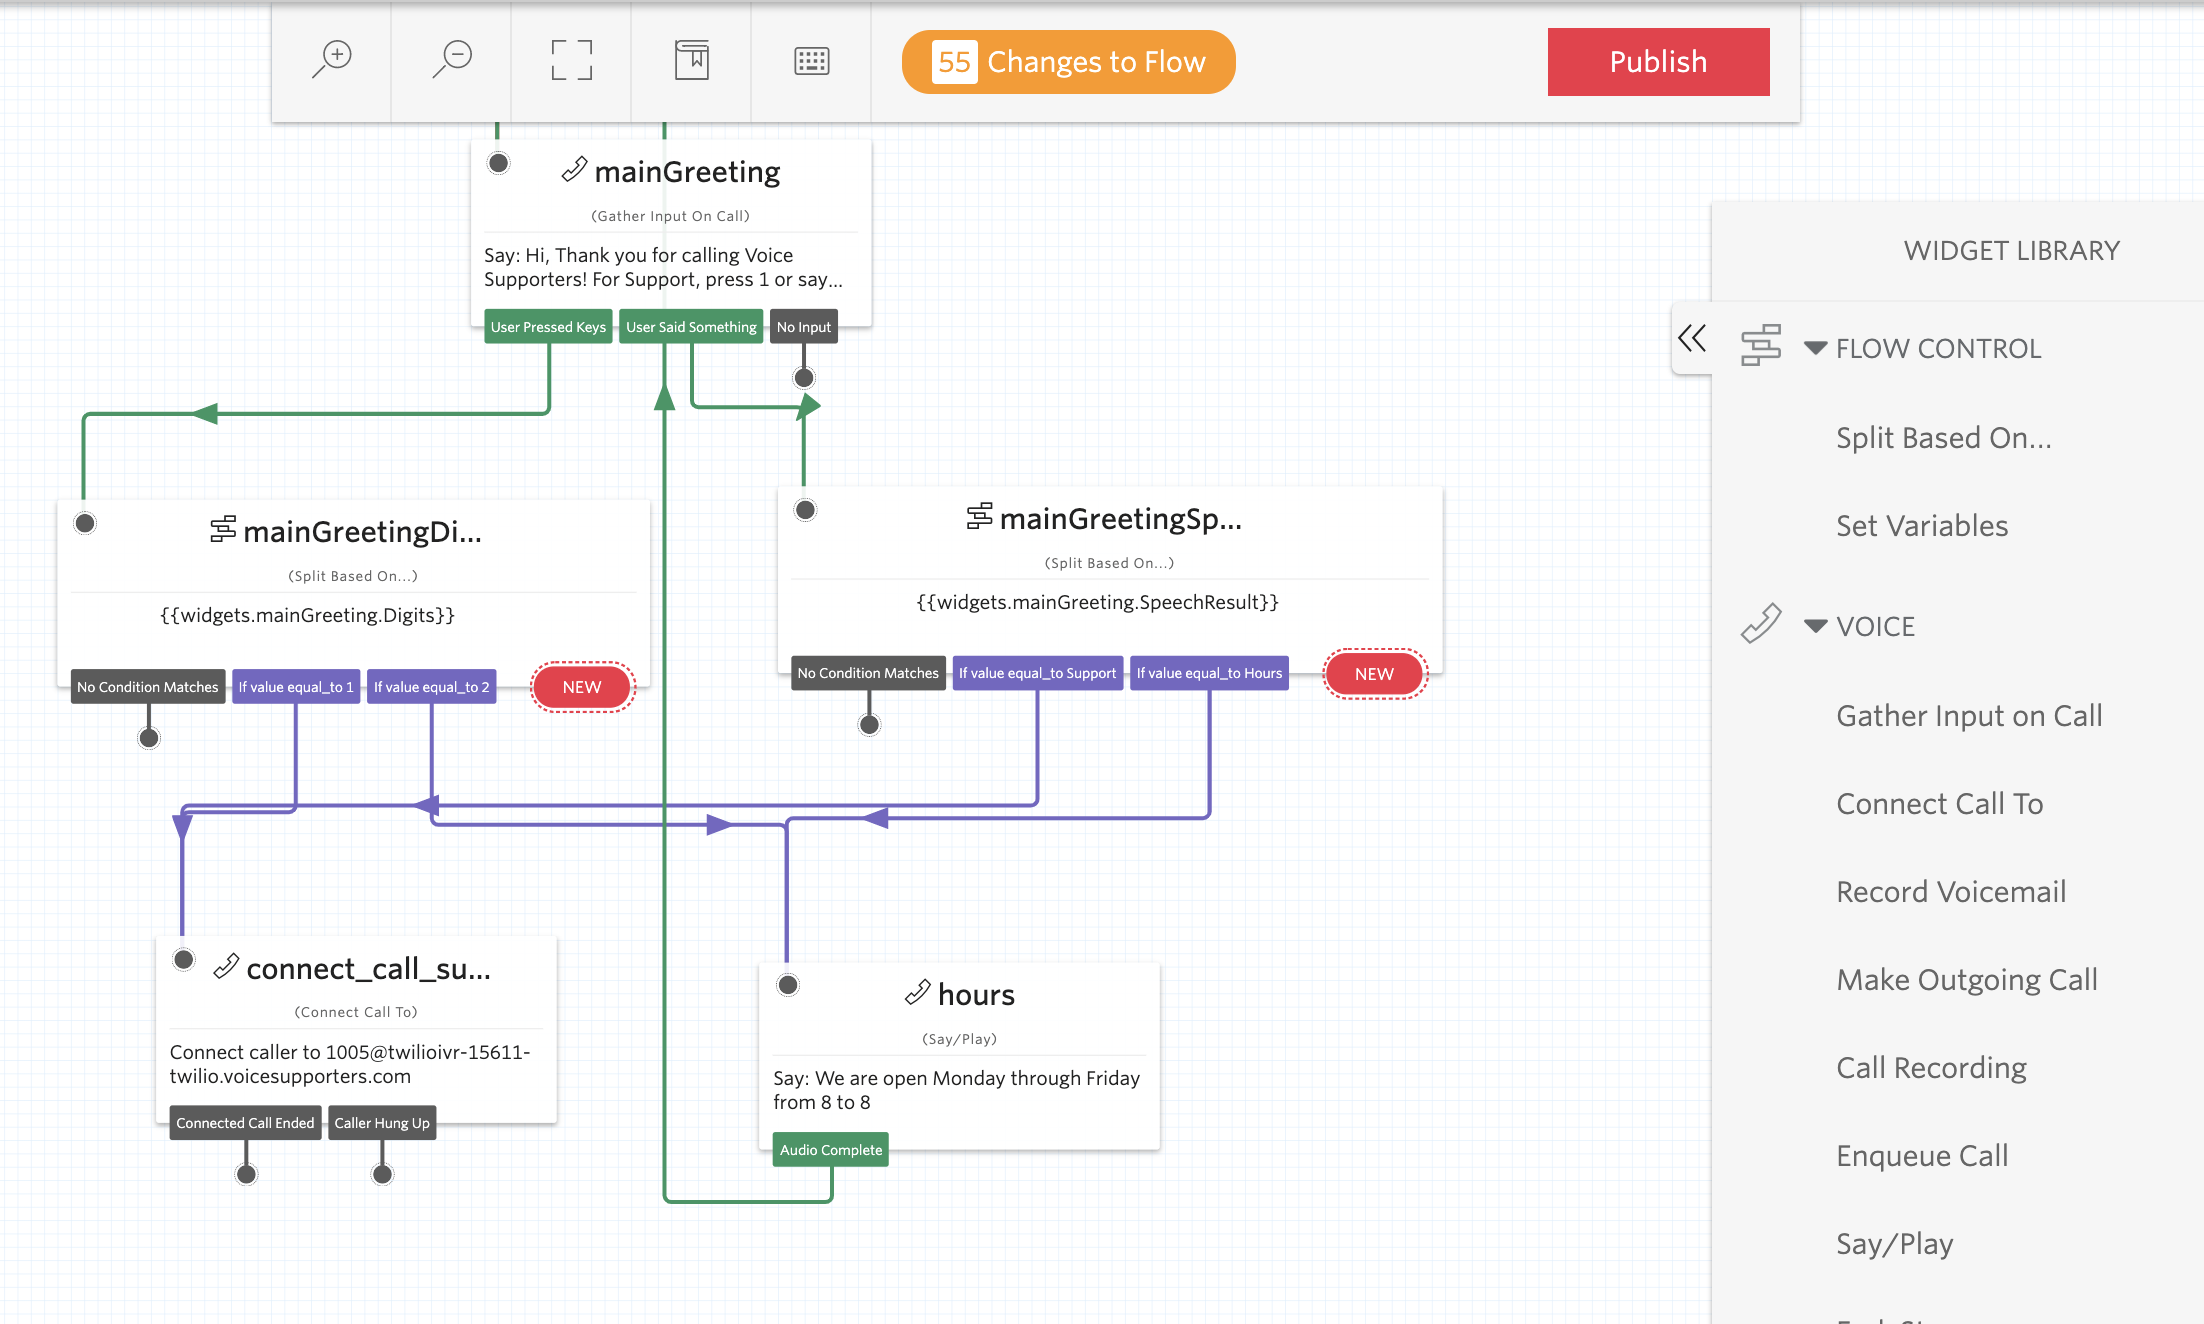Add NEW condition on mainGreetingDi widget

pyautogui.click(x=582, y=687)
